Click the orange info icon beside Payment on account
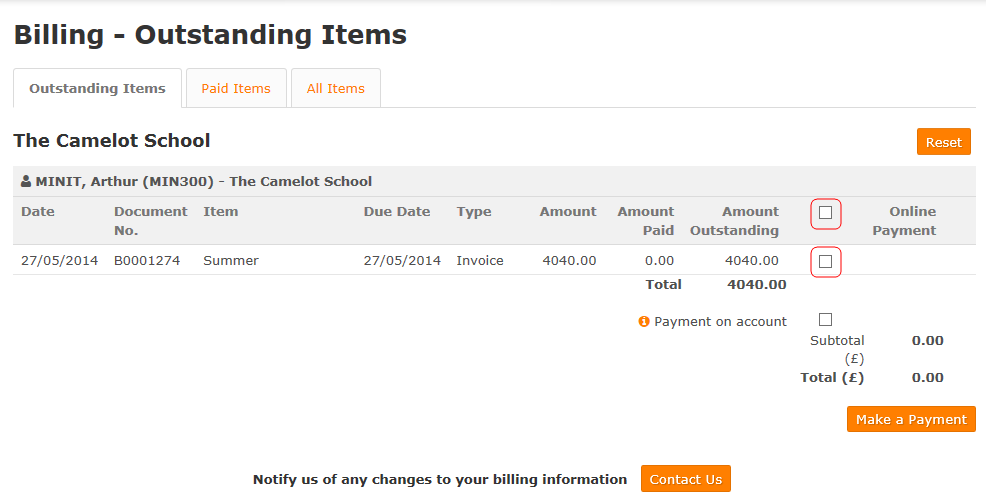The height and width of the screenshot is (500, 986). coord(643,321)
